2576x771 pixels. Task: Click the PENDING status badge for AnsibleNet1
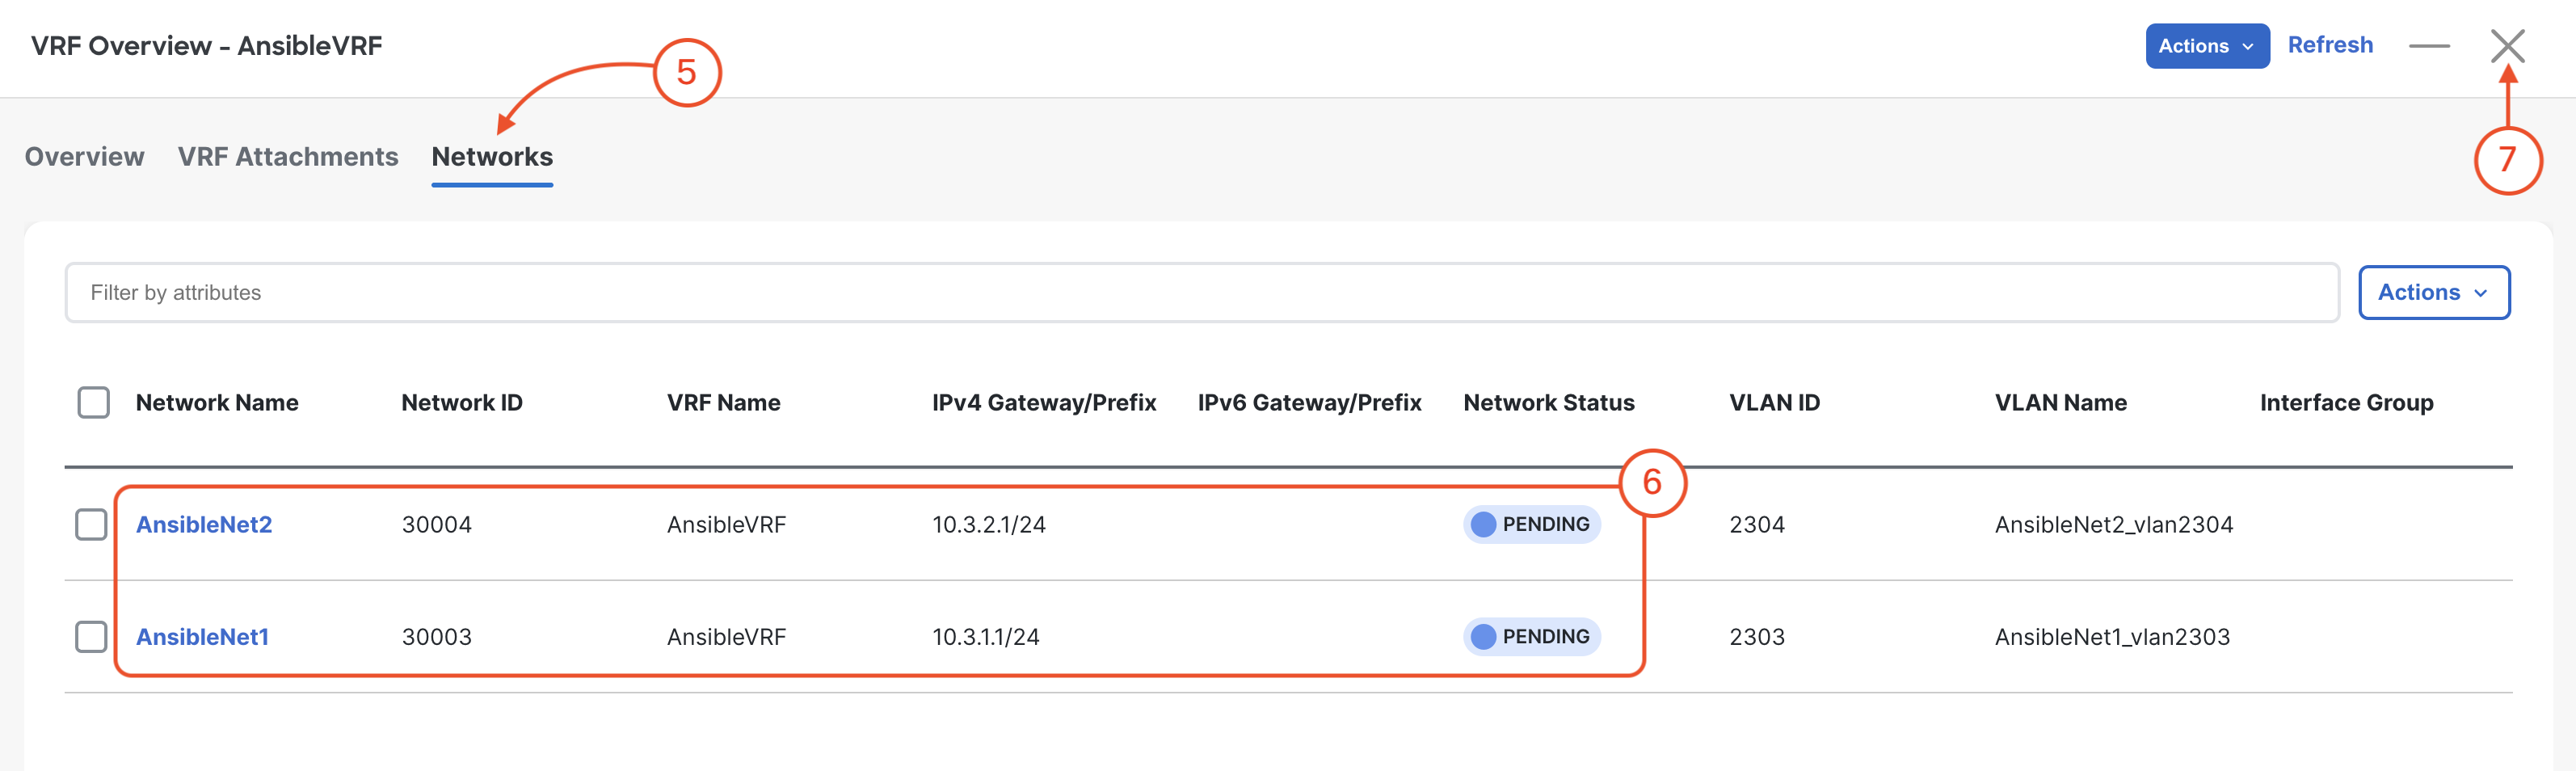pos(1531,636)
